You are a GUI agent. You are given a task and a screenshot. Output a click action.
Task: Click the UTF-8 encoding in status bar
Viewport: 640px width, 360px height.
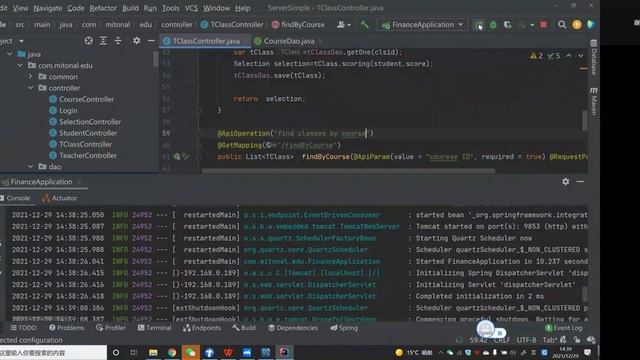tap(526, 340)
